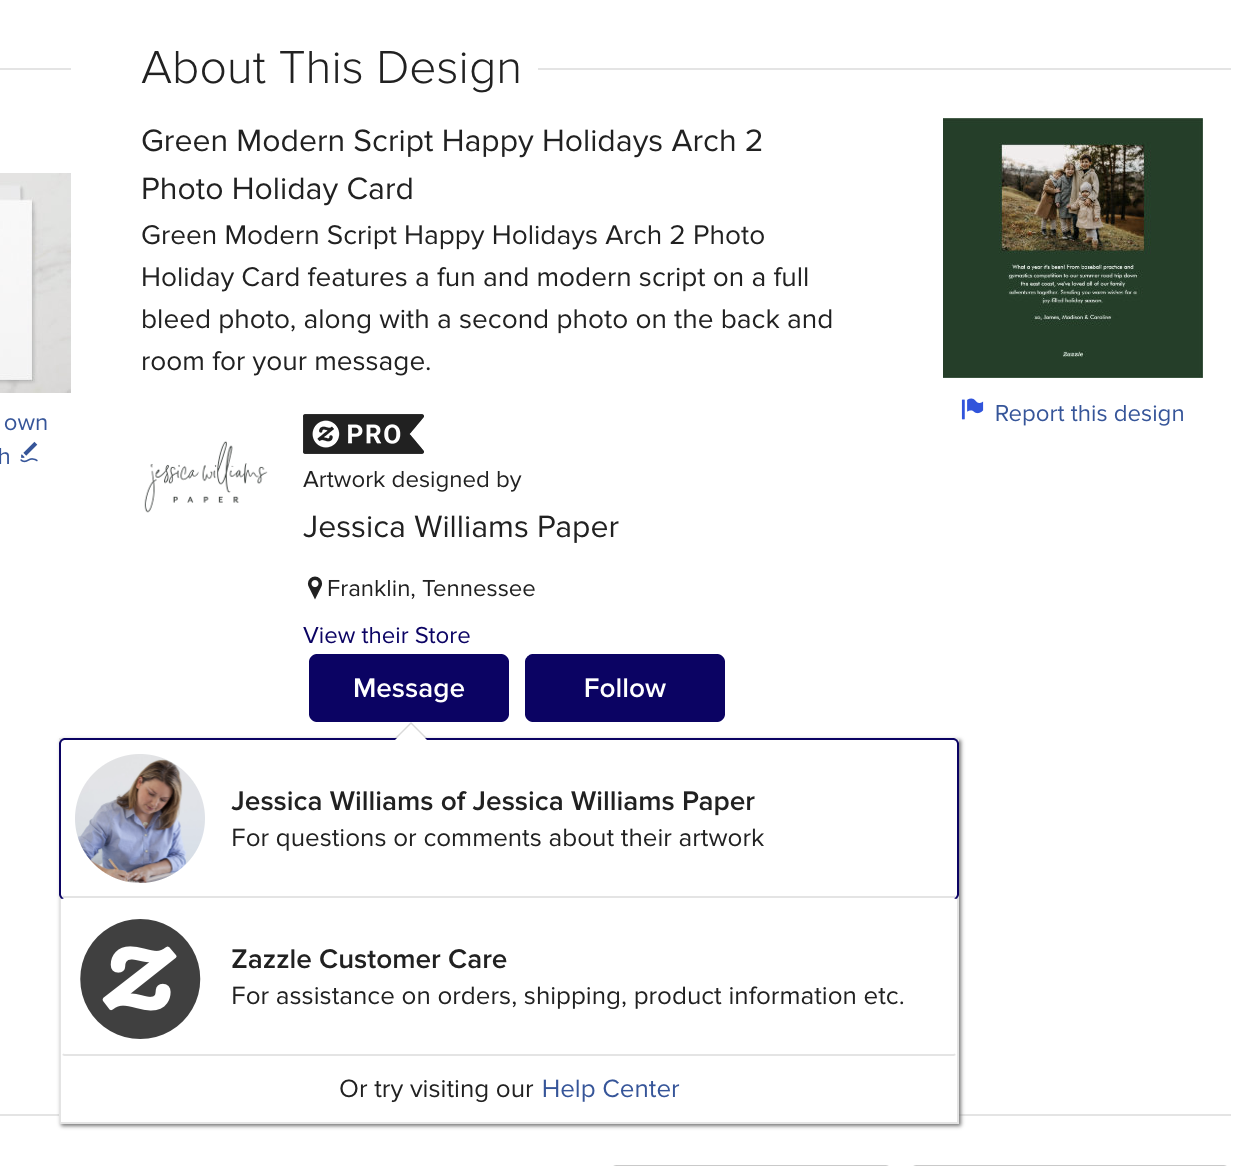
Task: Click the About This Design heading
Action: point(331,69)
